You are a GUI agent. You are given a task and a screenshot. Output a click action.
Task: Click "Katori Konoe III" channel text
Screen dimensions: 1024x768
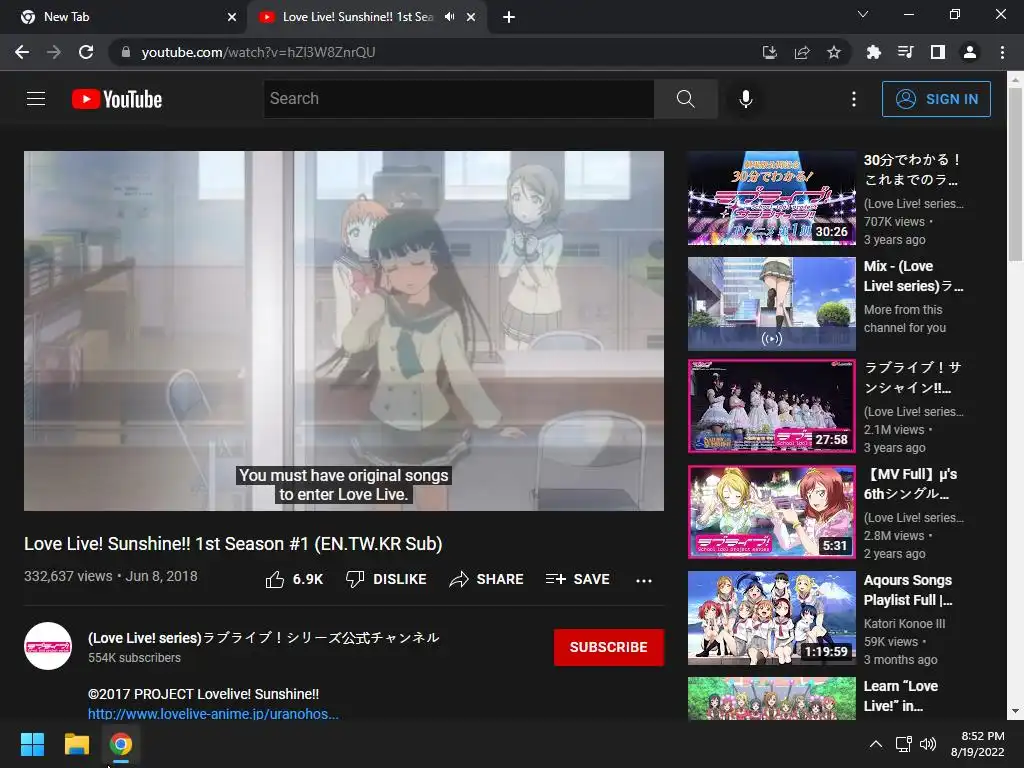click(x=904, y=624)
